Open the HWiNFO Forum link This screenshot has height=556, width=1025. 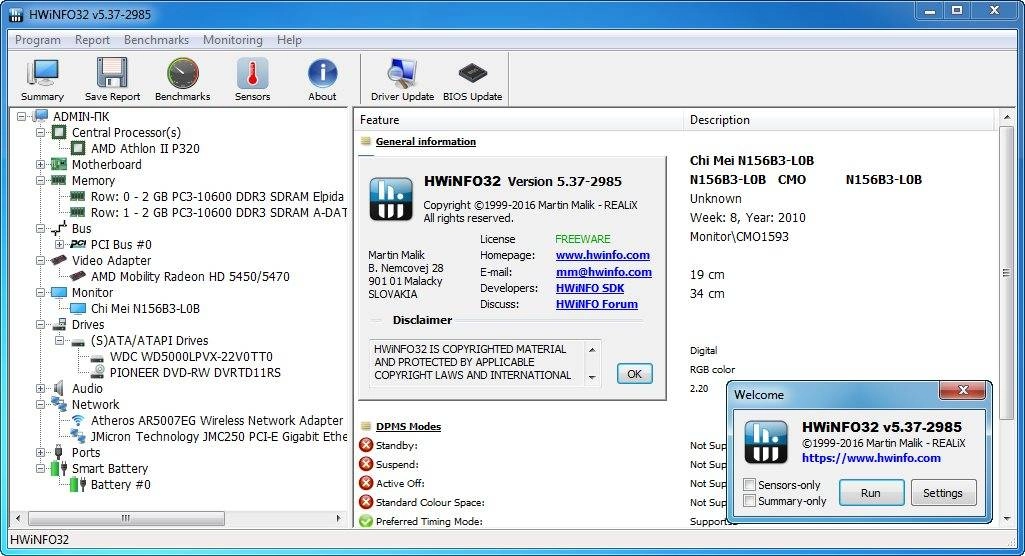click(597, 304)
